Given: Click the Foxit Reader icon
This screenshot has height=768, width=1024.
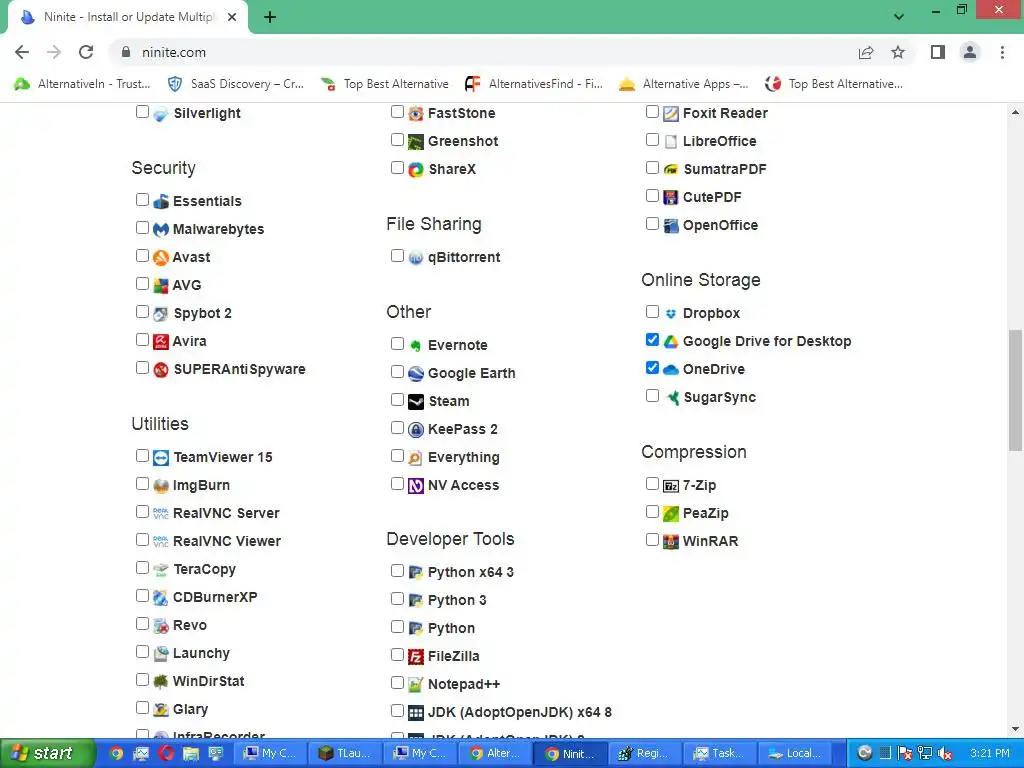Looking at the screenshot, I should click(x=671, y=114).
